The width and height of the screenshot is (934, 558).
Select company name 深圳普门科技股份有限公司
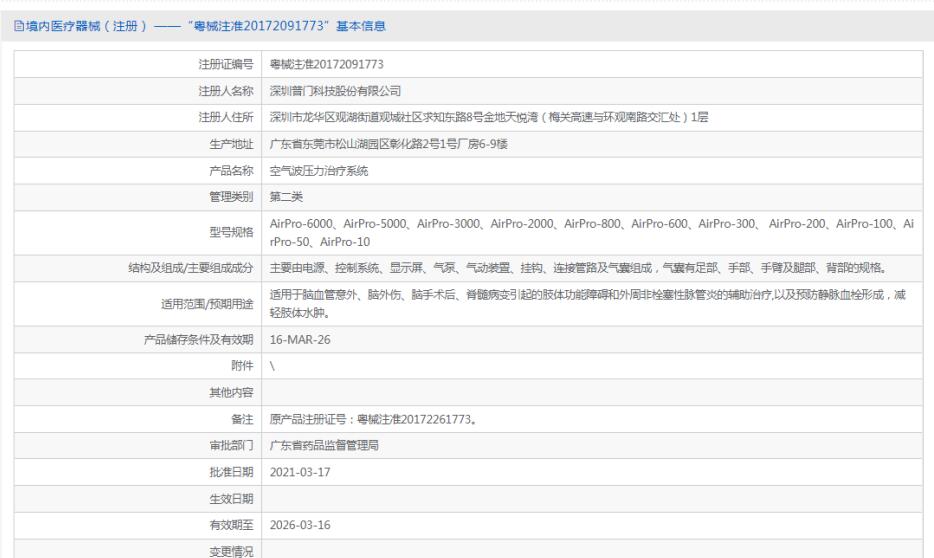click(x=335, y=91)
